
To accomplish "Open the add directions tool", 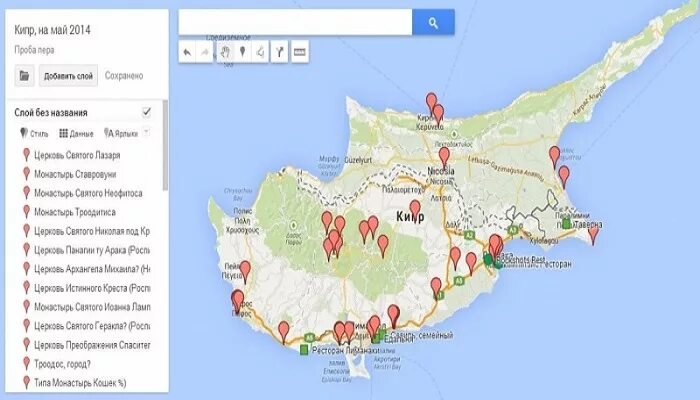I will 279,52.
